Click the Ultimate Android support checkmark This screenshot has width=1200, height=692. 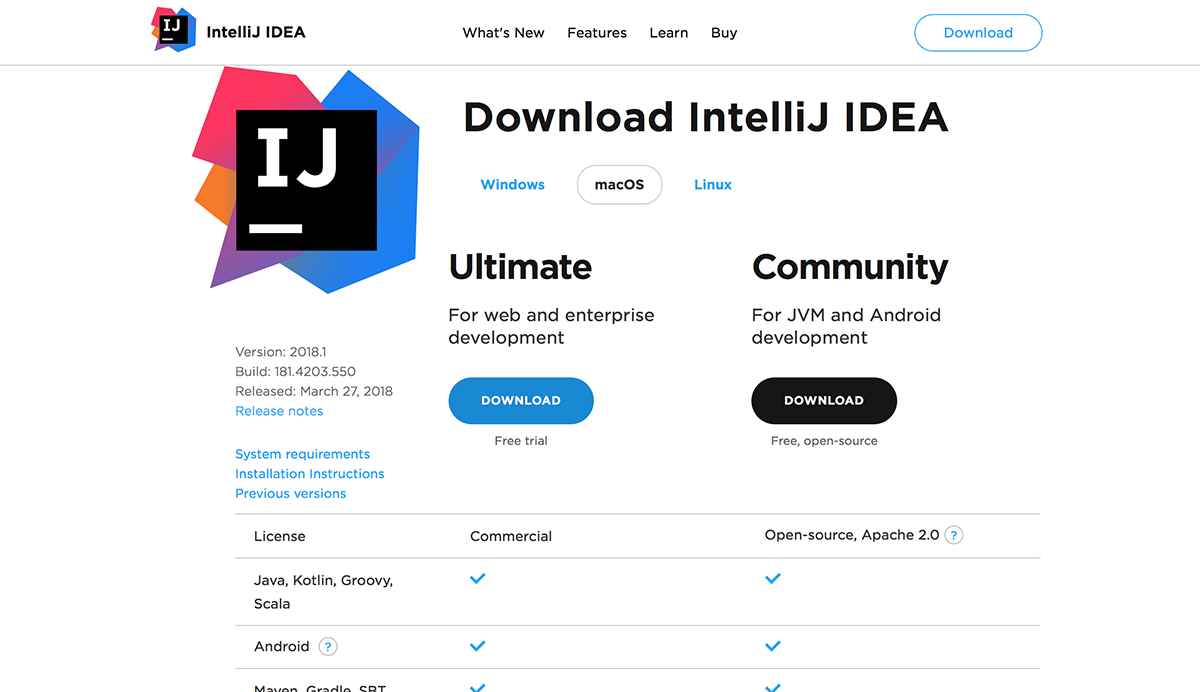click(x=477, y=646)
